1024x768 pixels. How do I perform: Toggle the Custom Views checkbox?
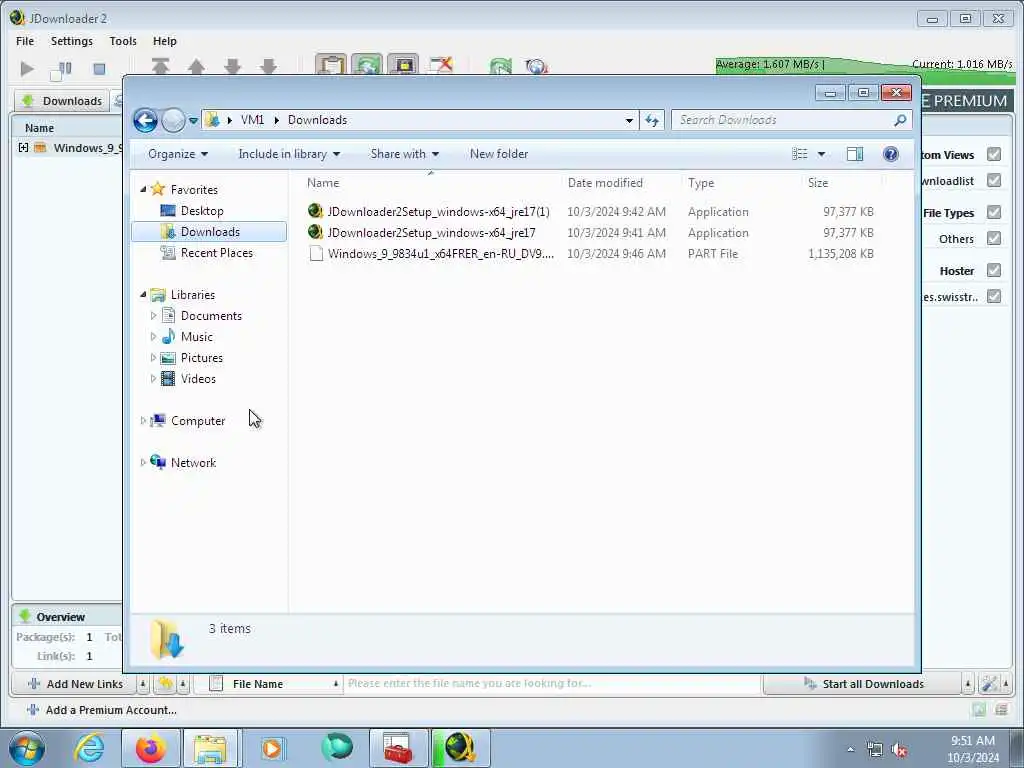coord(994,154)
